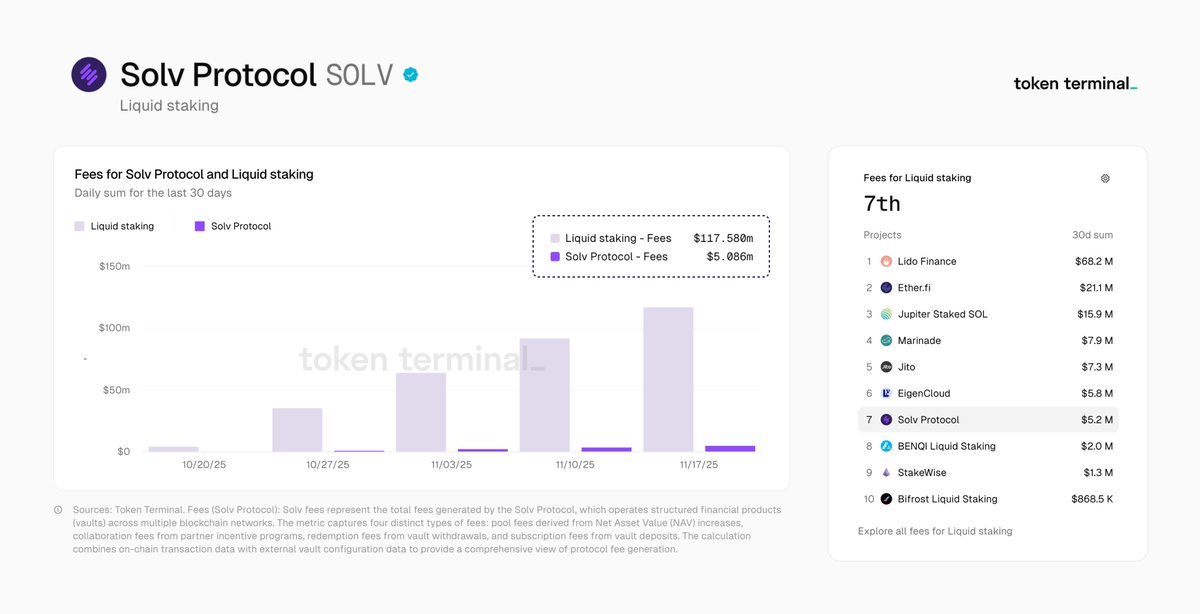Open the Token Terminal home logo
Screen dimensions: 1200x614
coord(1073,84)
